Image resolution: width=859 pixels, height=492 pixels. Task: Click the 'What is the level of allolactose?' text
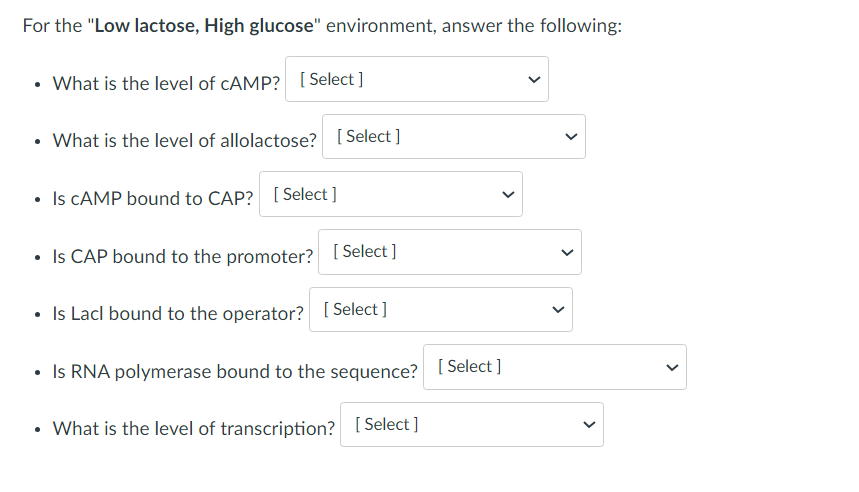click(185, 141)
